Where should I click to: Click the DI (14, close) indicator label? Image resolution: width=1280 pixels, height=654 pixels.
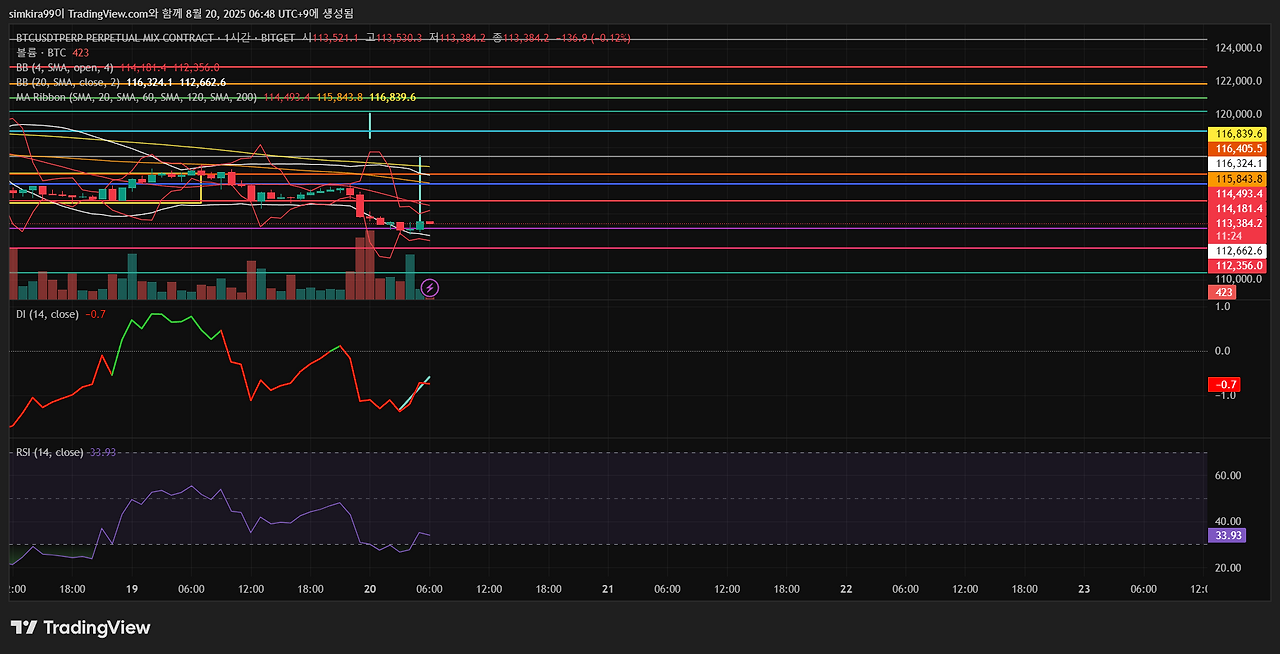(x=47, y=314)
